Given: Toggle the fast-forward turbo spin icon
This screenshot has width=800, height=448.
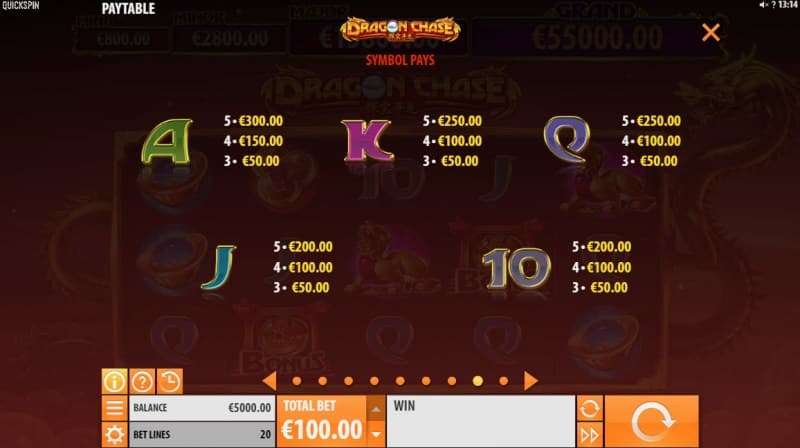Looking at the screenshot, I should click(x=589, y=435).
